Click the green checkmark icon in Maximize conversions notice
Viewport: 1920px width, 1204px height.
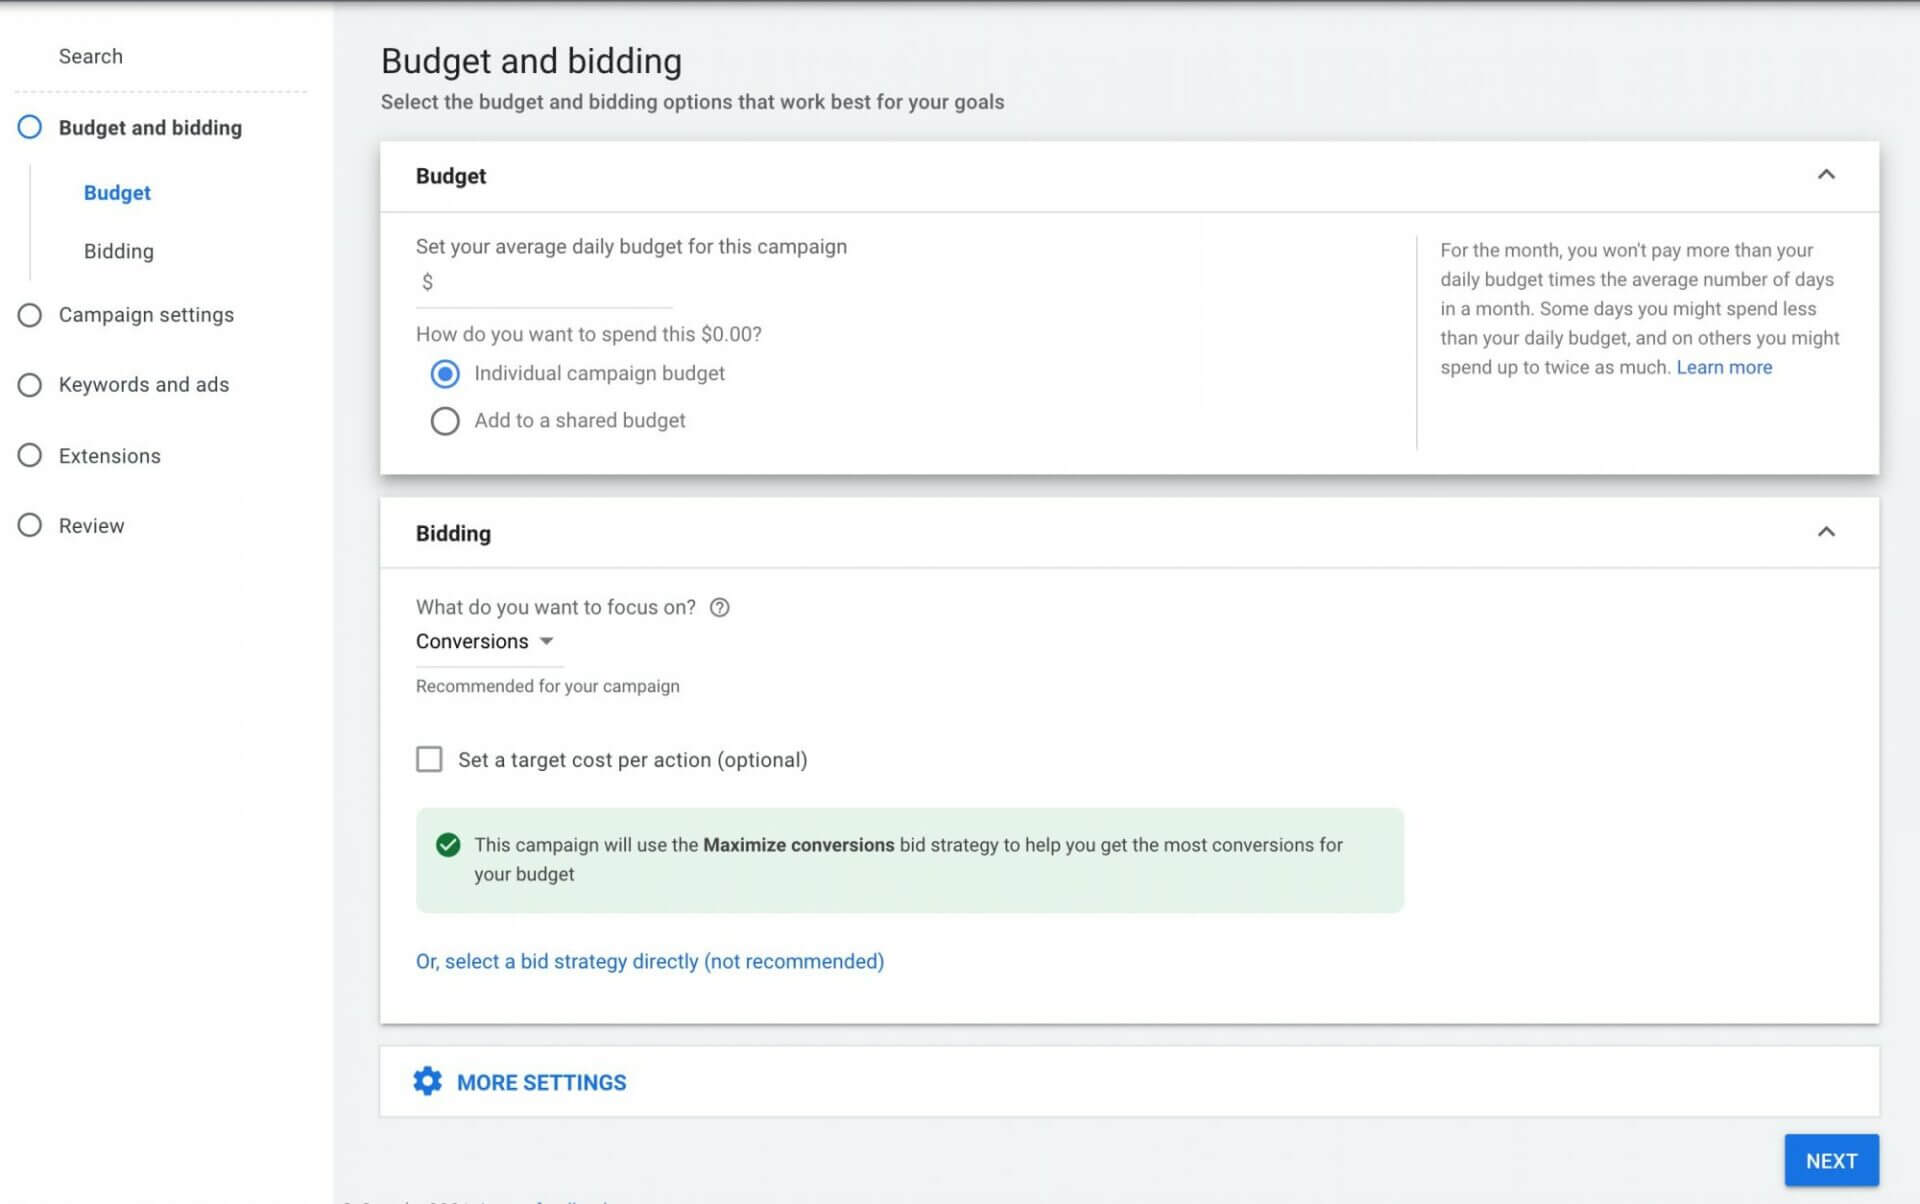coord(448,845)
